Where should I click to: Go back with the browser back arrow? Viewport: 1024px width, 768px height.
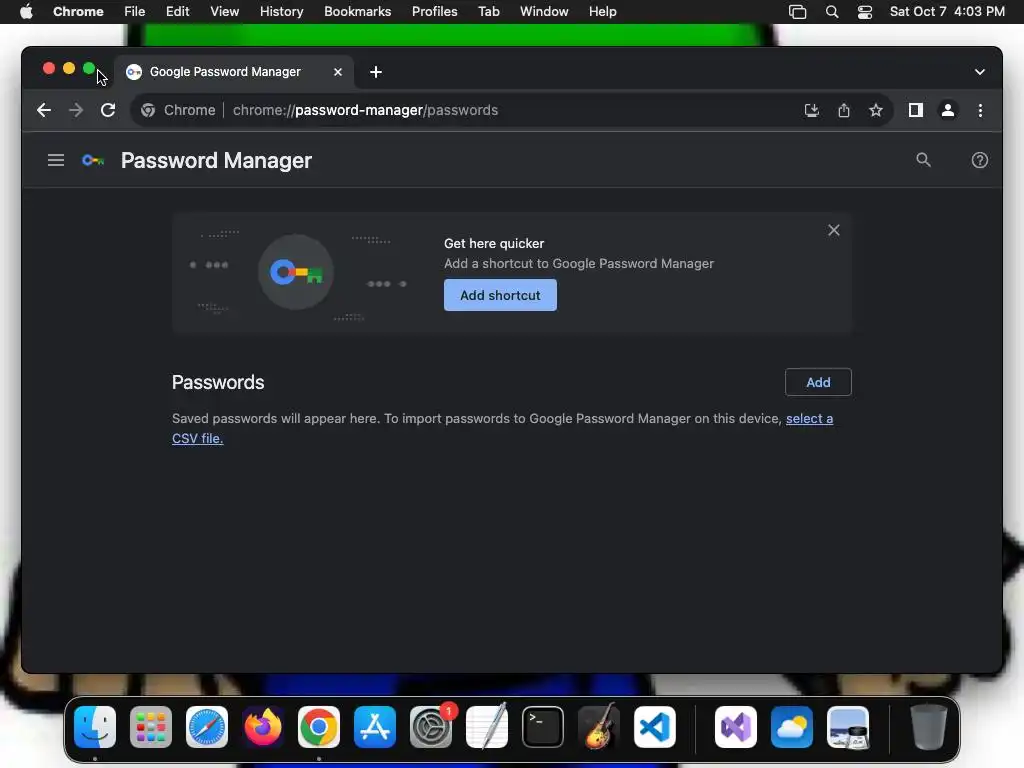(x=44, y=110)
